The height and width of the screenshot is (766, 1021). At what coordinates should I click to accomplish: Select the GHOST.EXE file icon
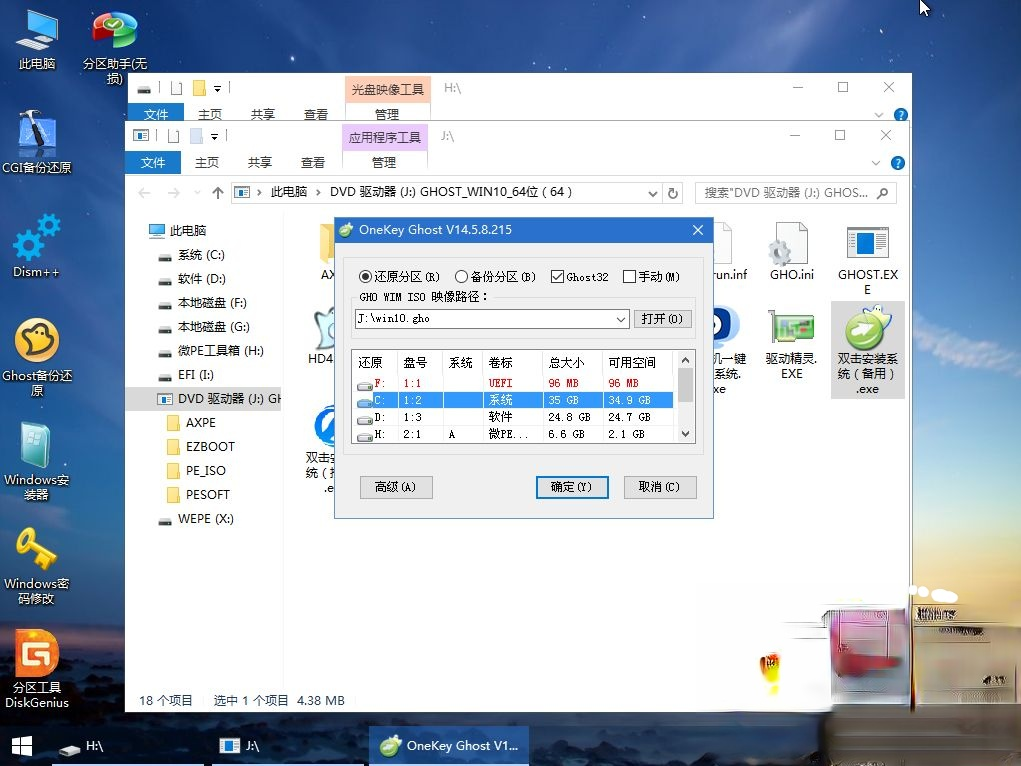click(x=867, y=259)
